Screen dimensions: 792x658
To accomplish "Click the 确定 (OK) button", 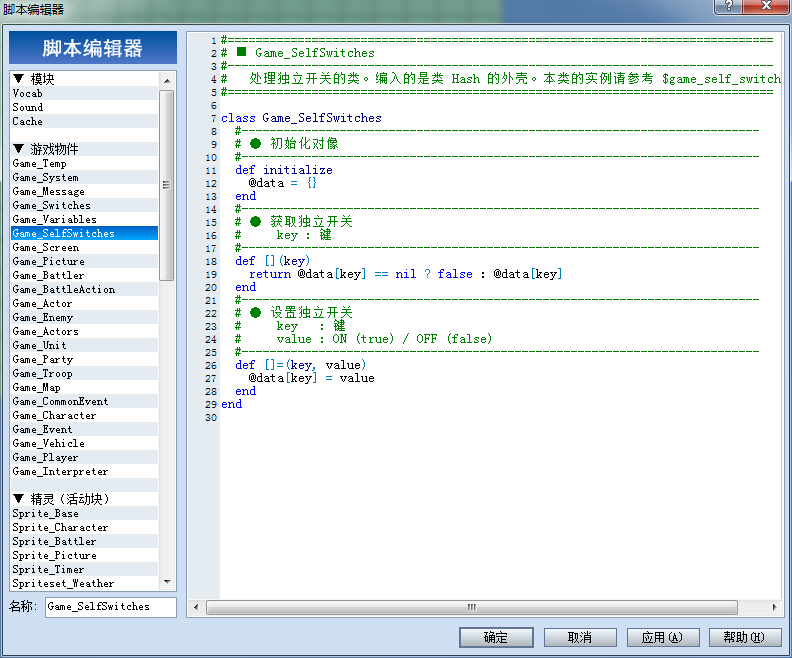I will coord(496,637).
